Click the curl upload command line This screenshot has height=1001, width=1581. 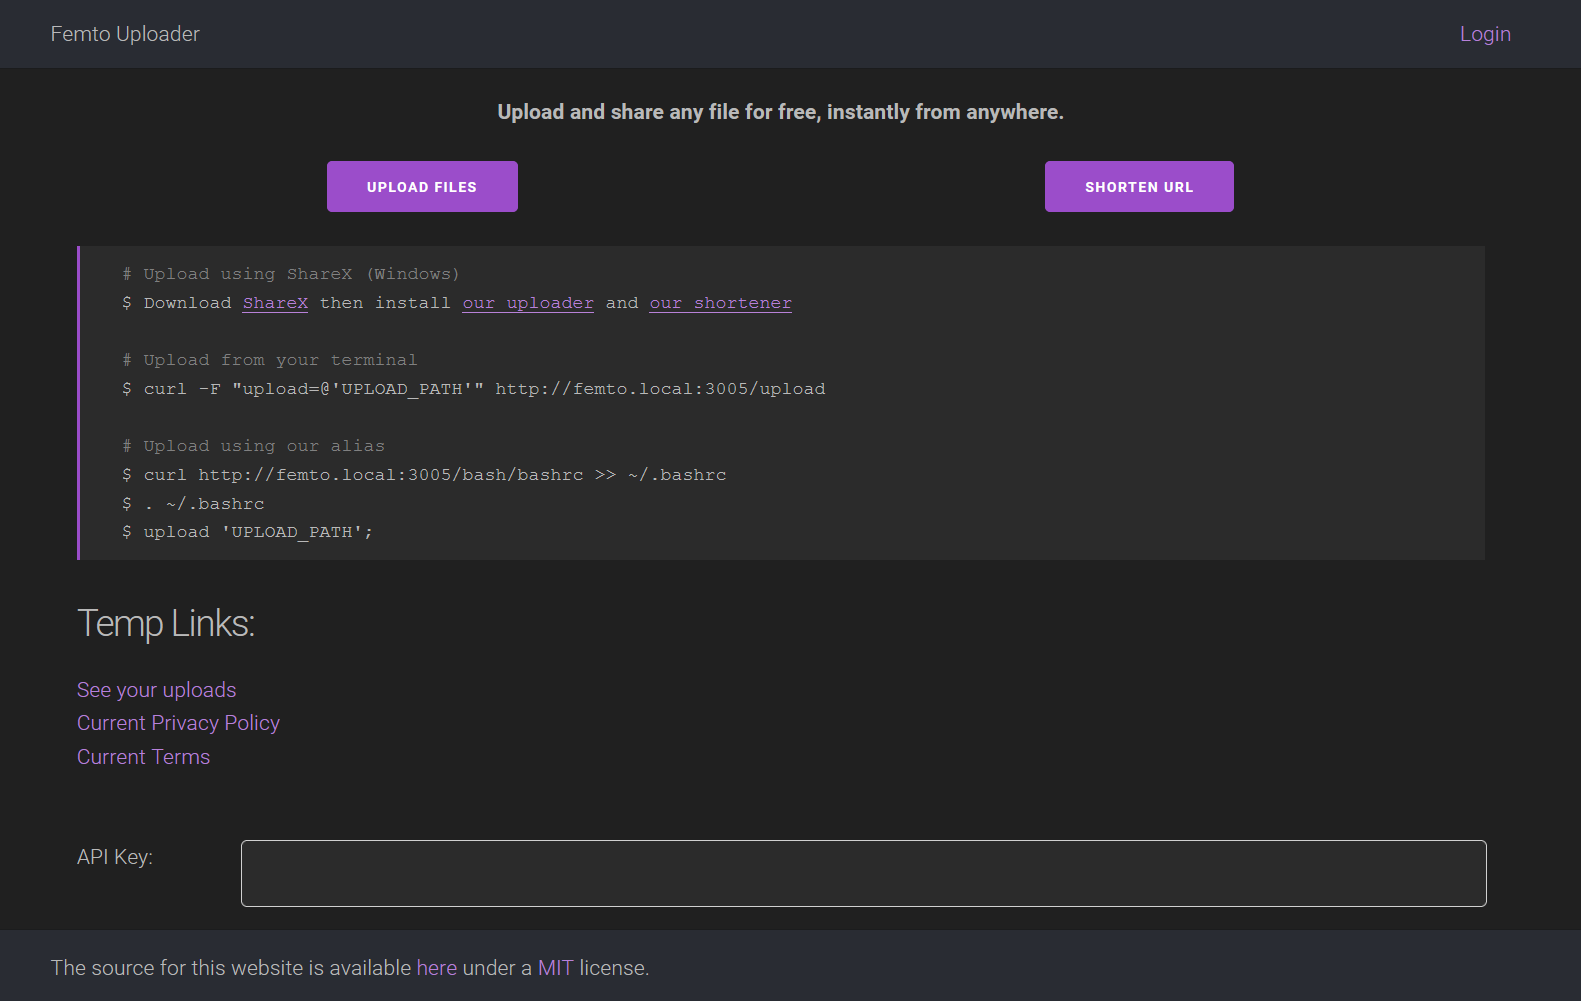click(474, 389)
